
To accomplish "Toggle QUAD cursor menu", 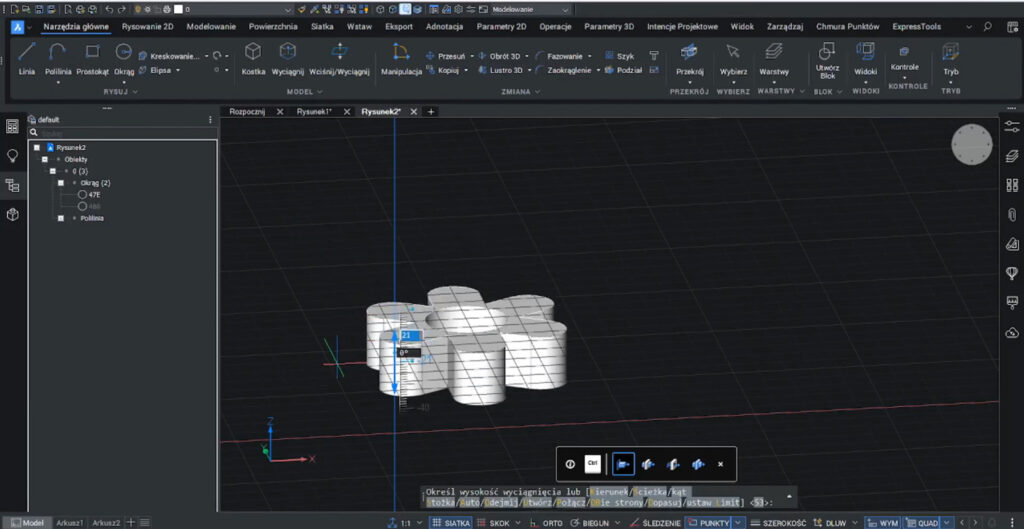I will 921,523.
